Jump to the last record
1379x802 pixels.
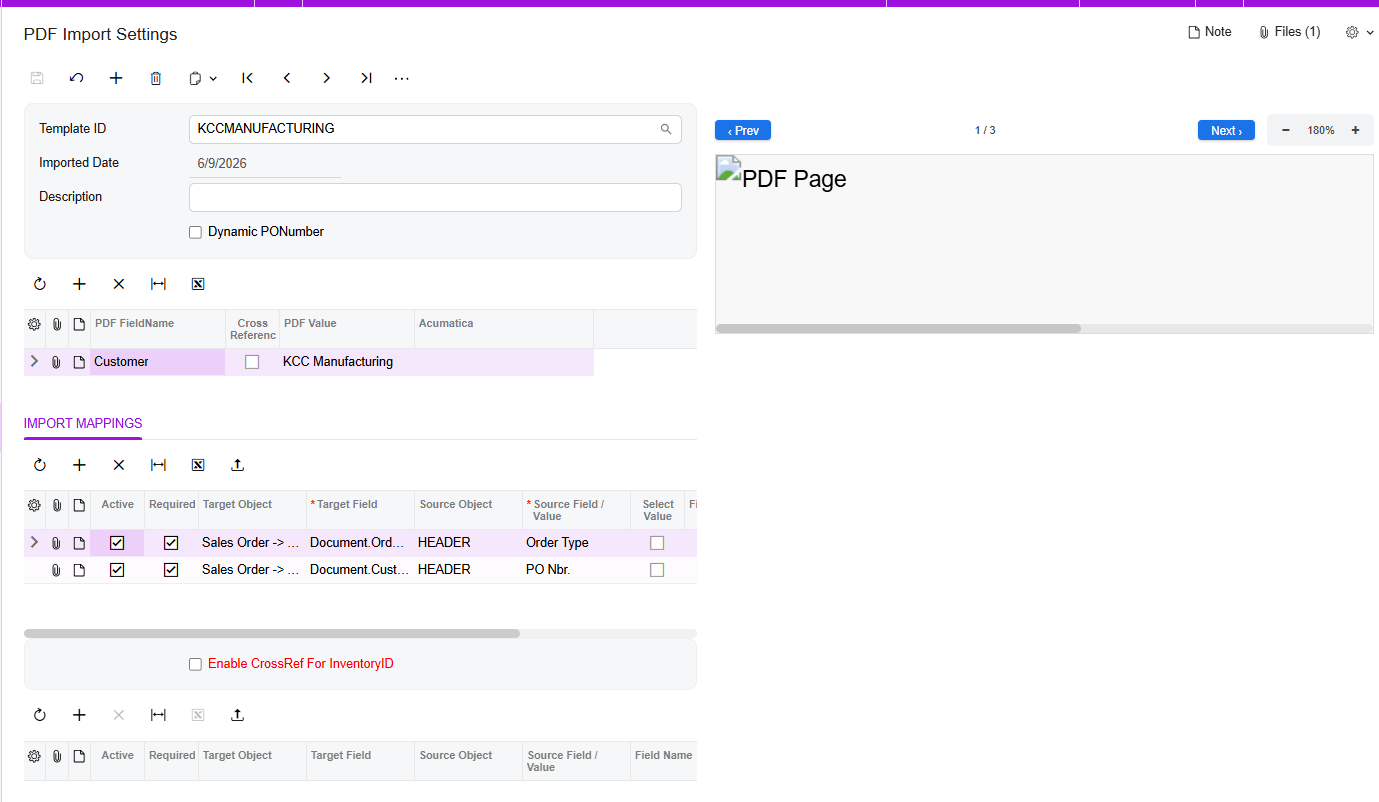(x=366, y=78)
